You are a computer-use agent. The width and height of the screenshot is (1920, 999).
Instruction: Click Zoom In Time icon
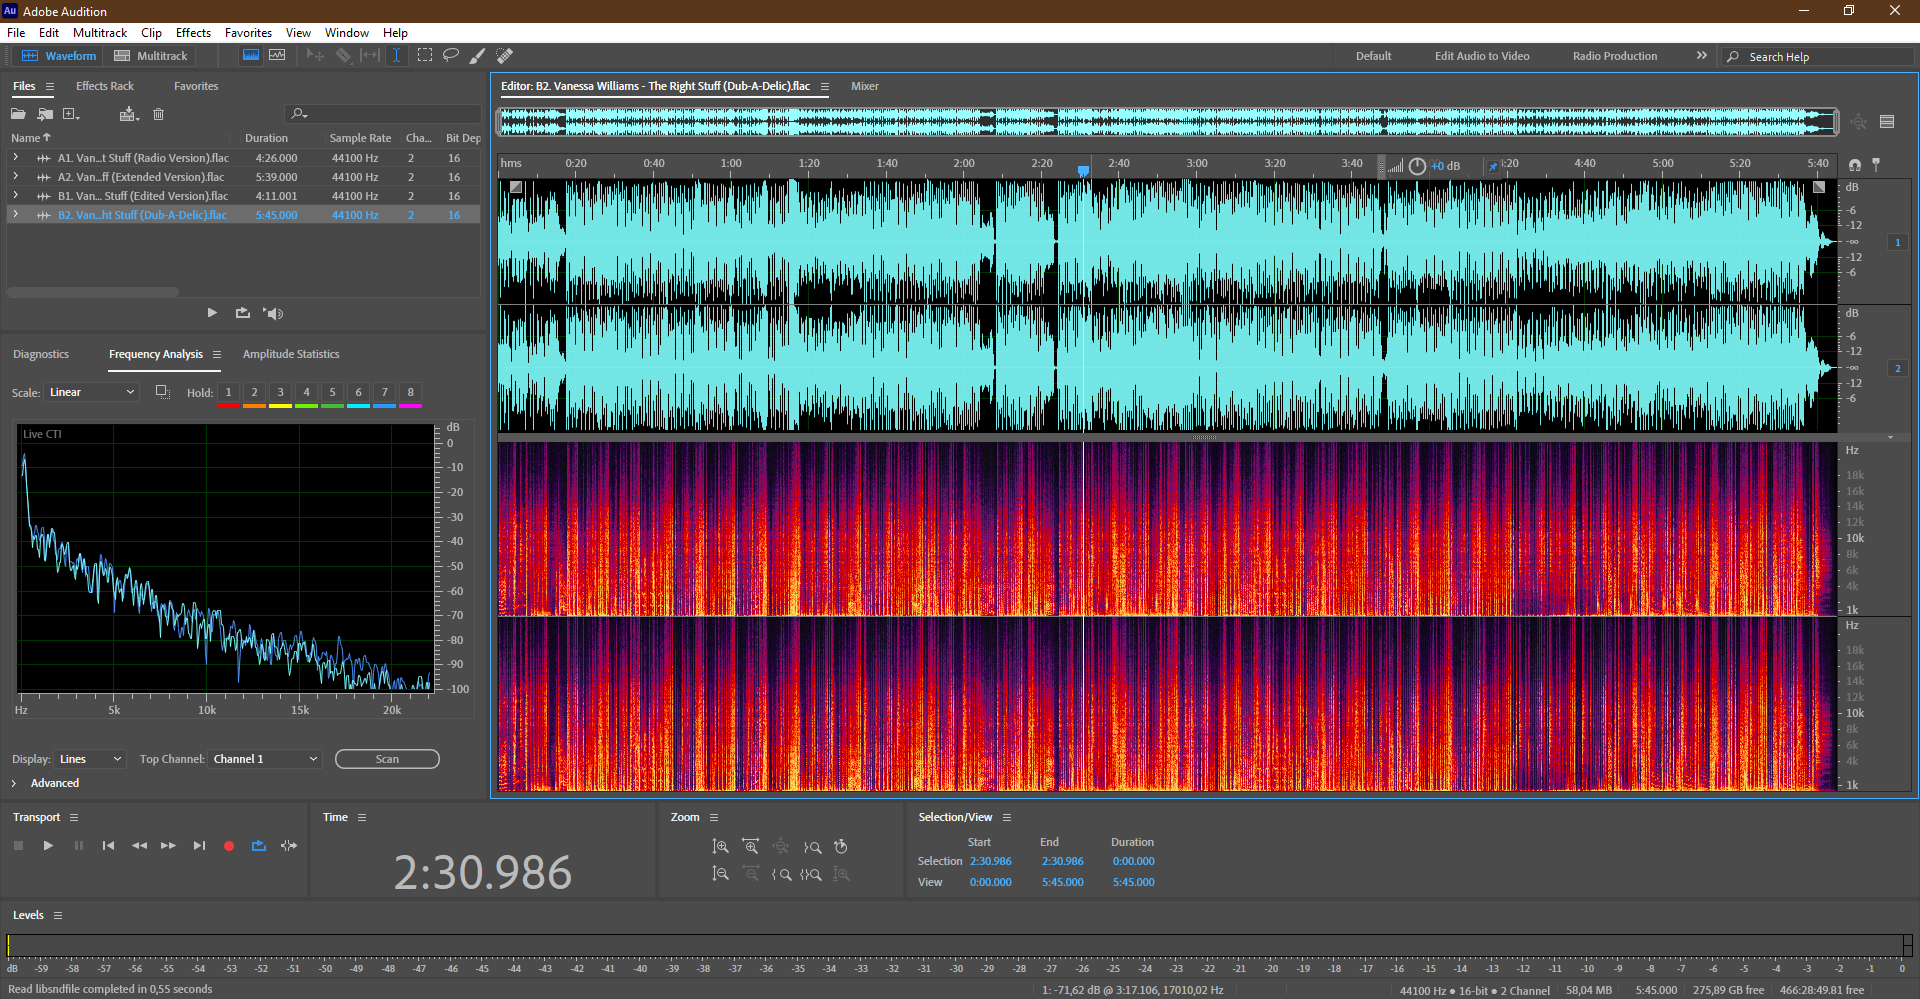pyautogui.click(x=751, y=847)
